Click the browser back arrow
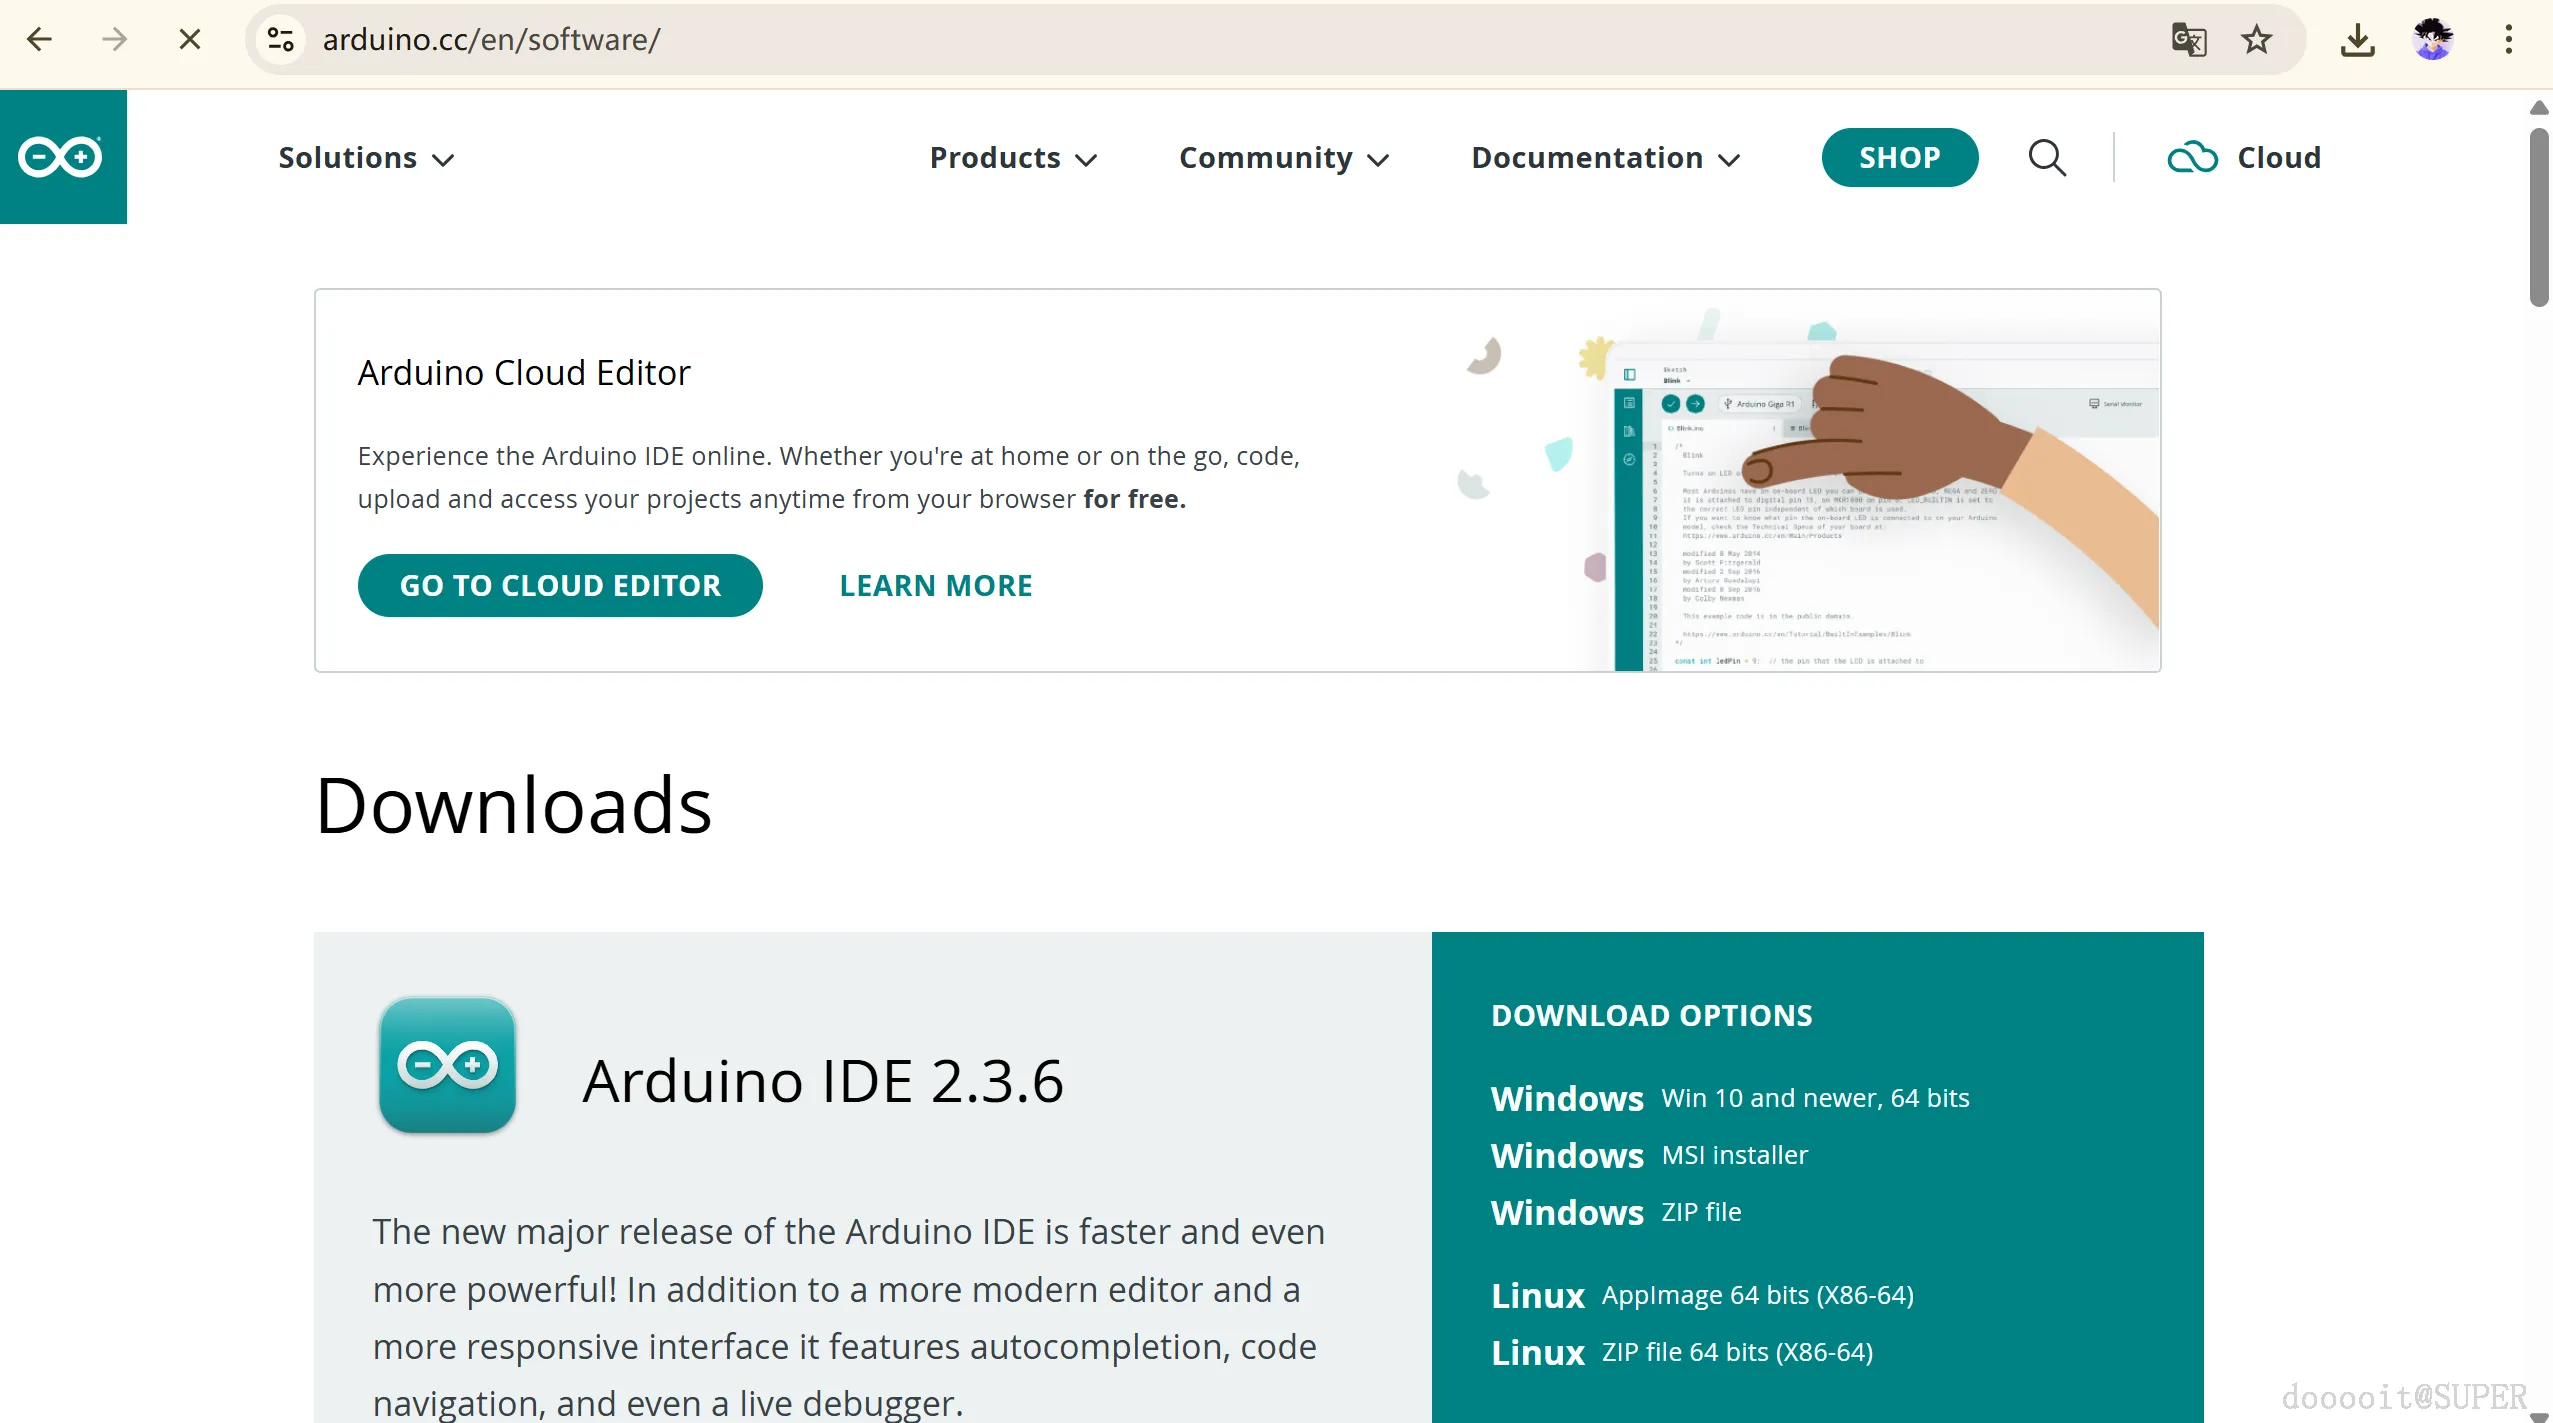The width and height of the screenshot is (2553, 1423). point(39,39)
